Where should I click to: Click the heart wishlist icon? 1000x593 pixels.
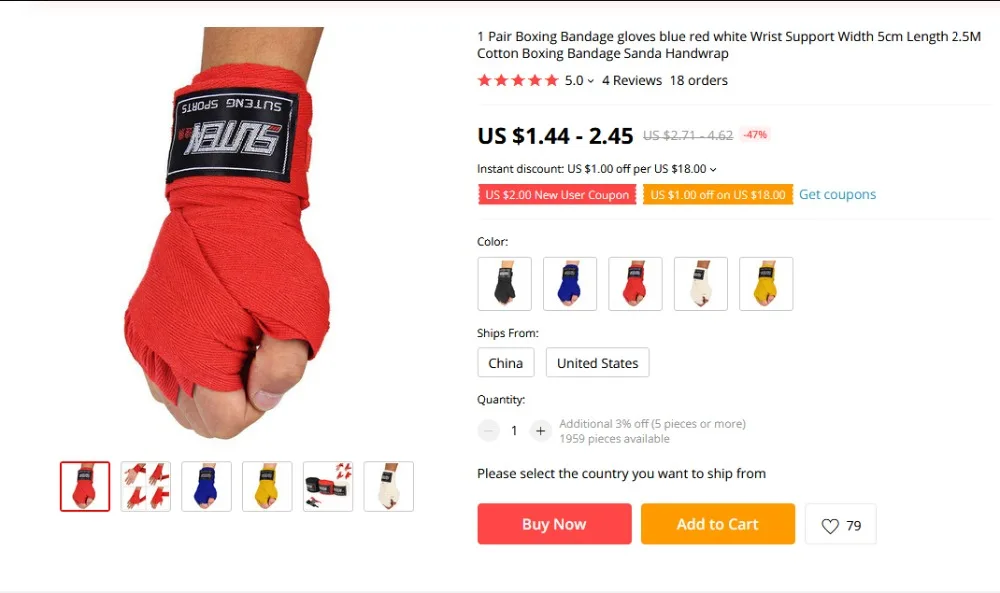830,525
